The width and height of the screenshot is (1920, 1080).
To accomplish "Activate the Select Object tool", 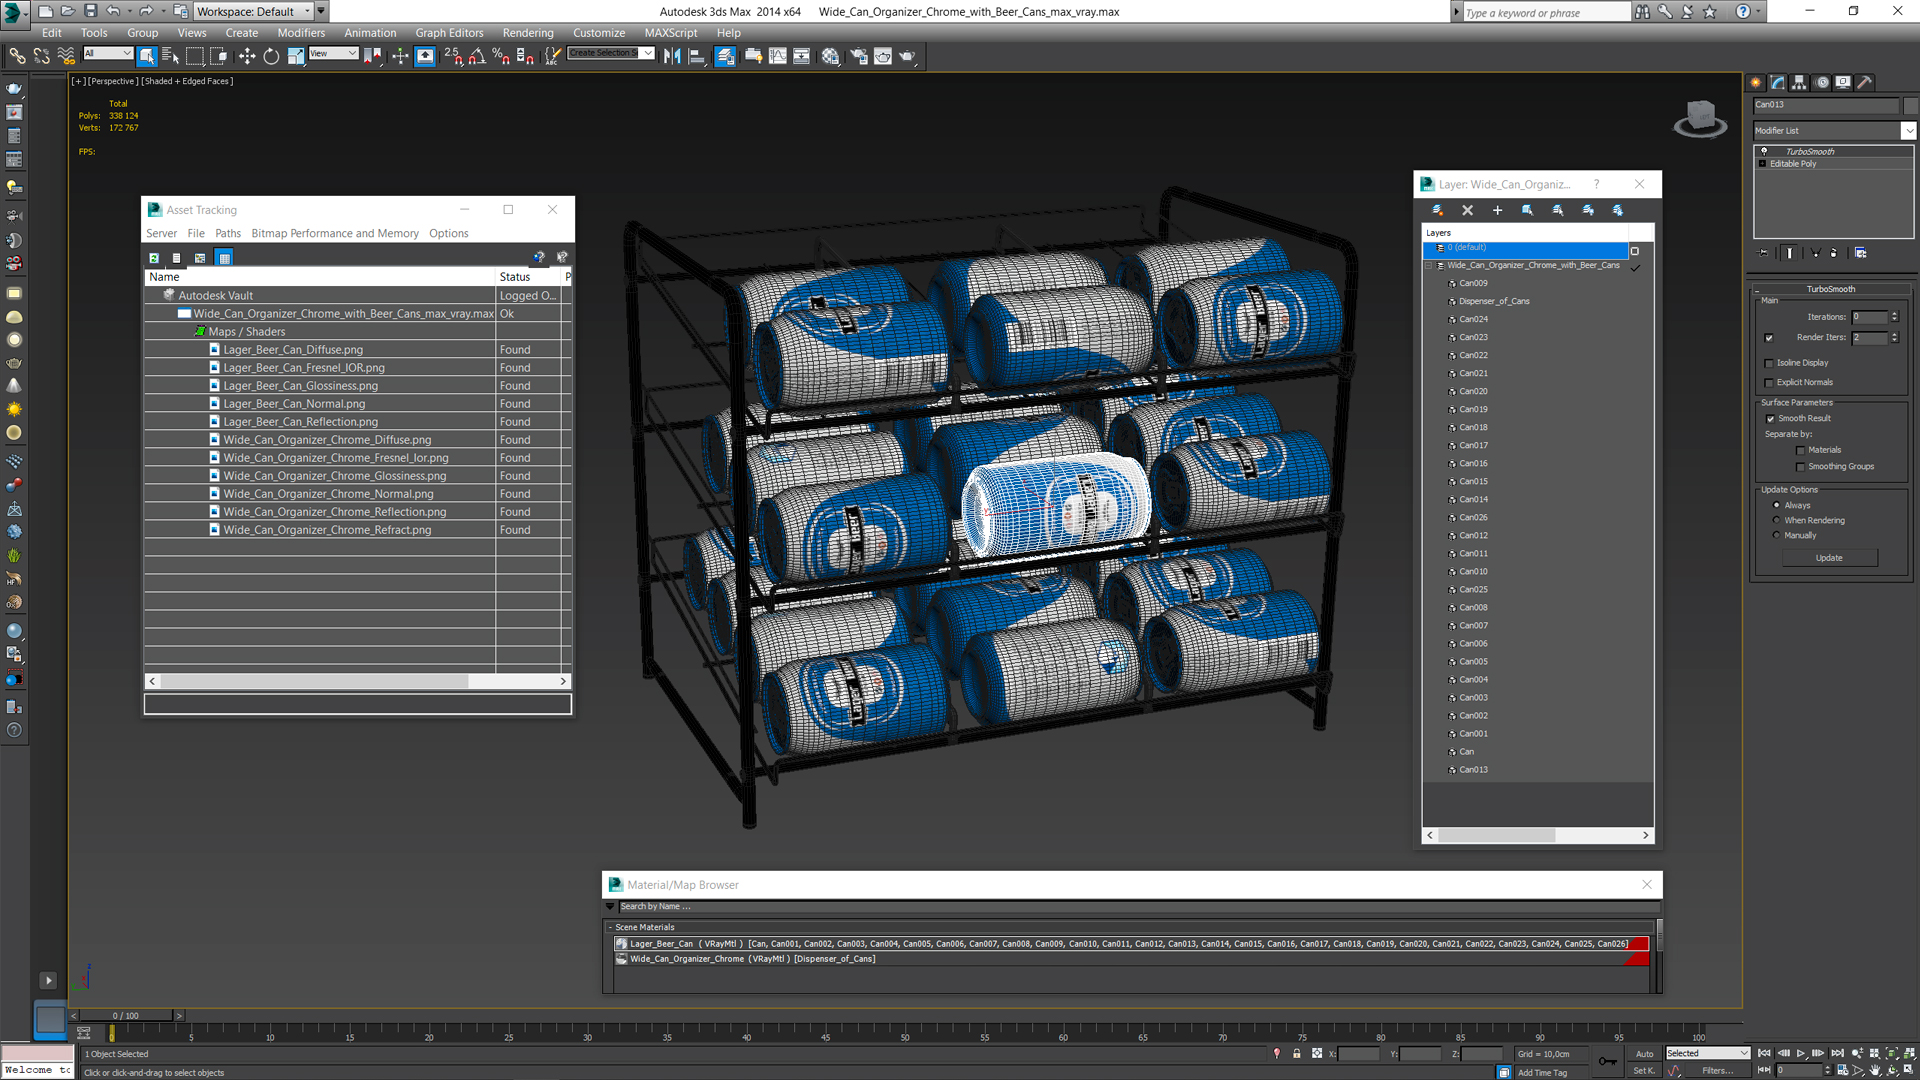I will (x=147, y=56).
